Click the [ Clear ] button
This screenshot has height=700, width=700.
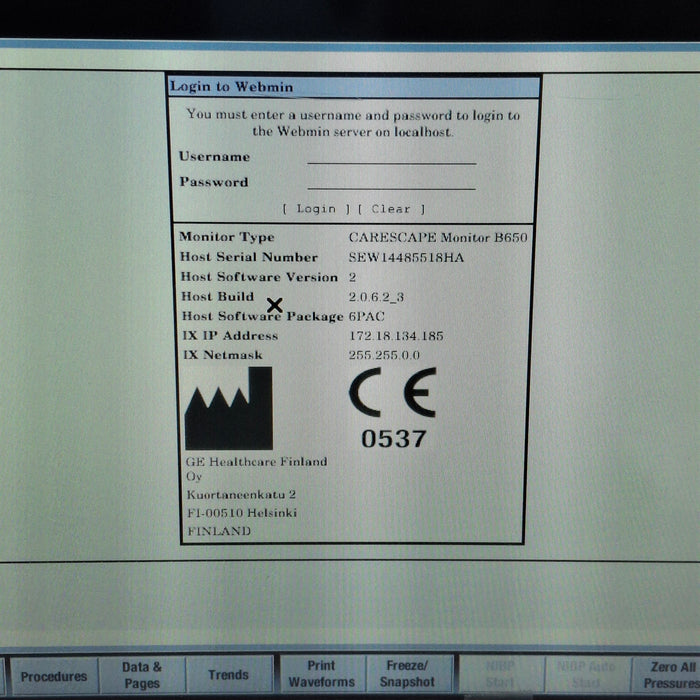click(x=391, y=209)
